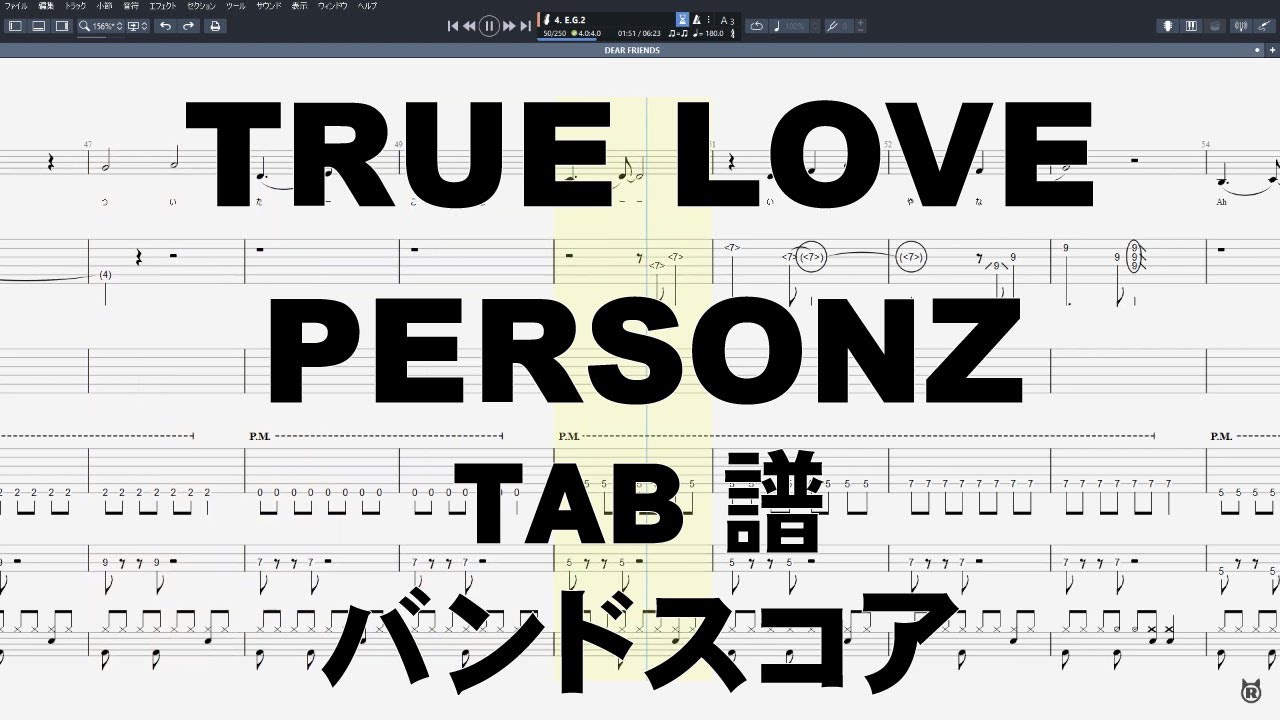The height and width of the screenshot is (720, 1280).
Task: Pause playback with the round button
Action: tap(489, 26)
